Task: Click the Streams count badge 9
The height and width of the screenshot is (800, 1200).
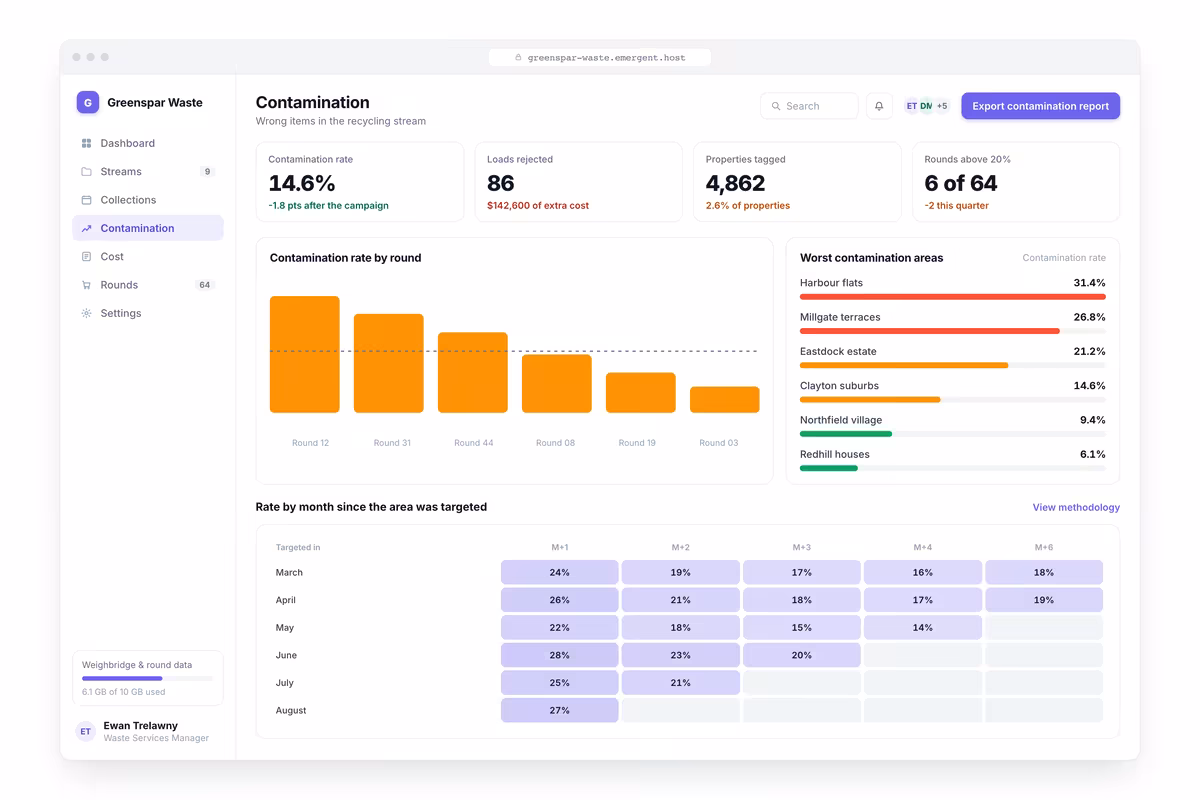Action: click(207, 172)
